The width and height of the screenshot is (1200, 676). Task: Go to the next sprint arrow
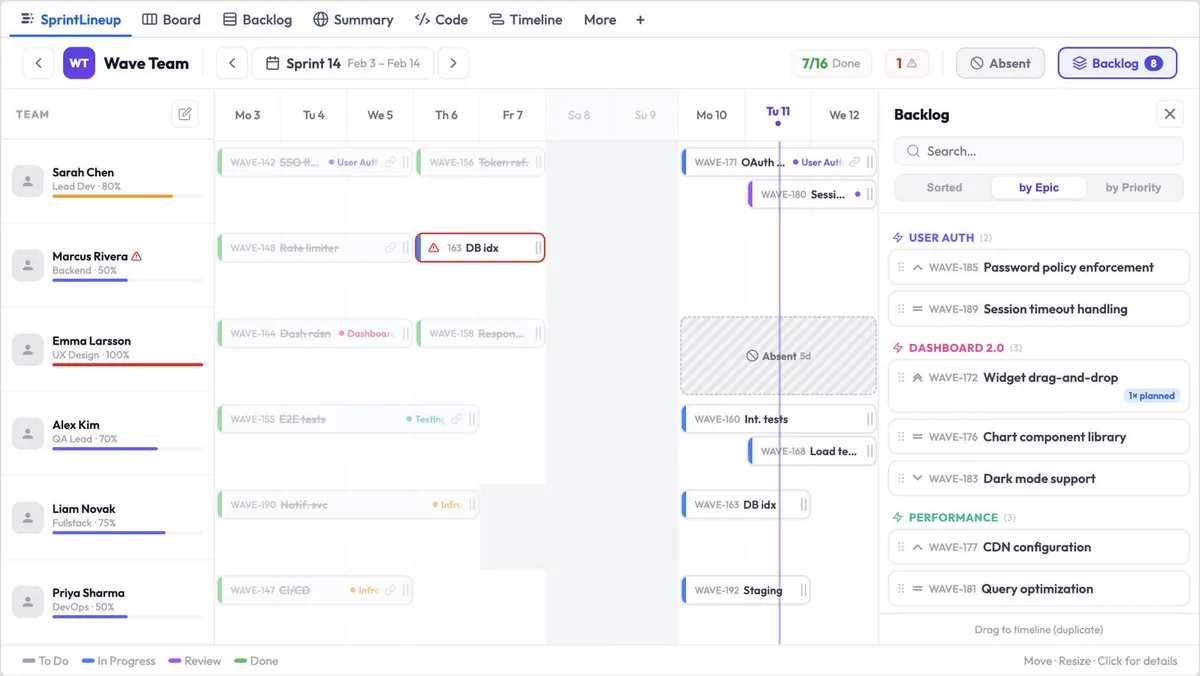tap(453, 63)
